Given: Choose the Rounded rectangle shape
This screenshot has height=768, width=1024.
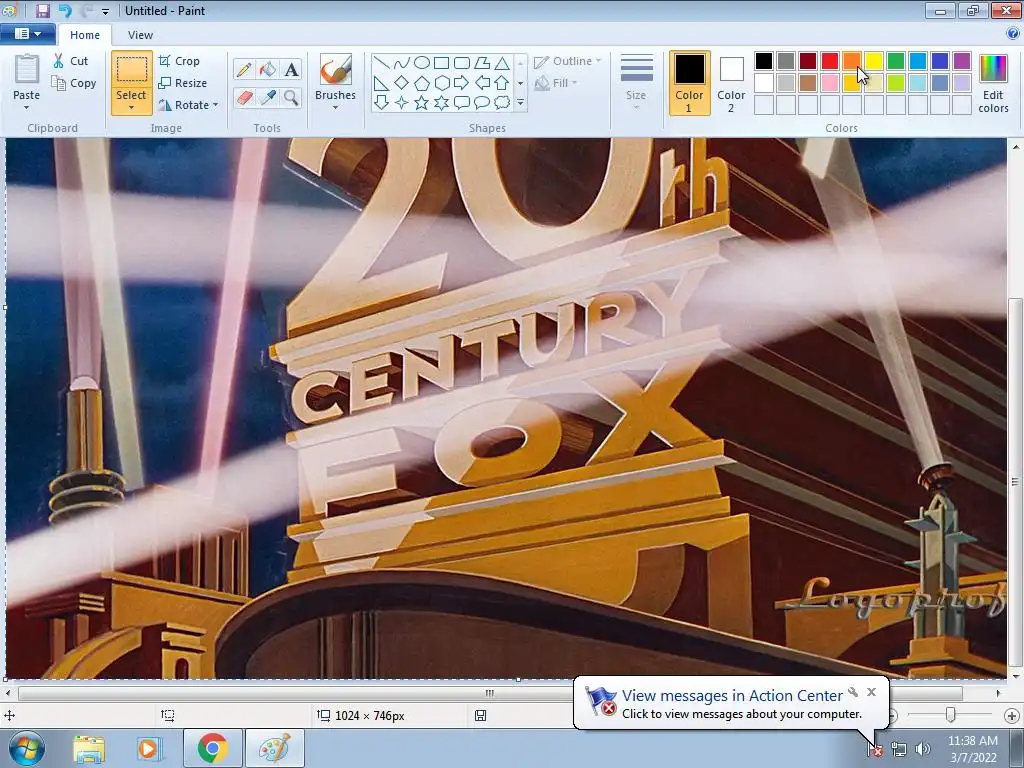Looking at the screenshot, I should point(462,63).
